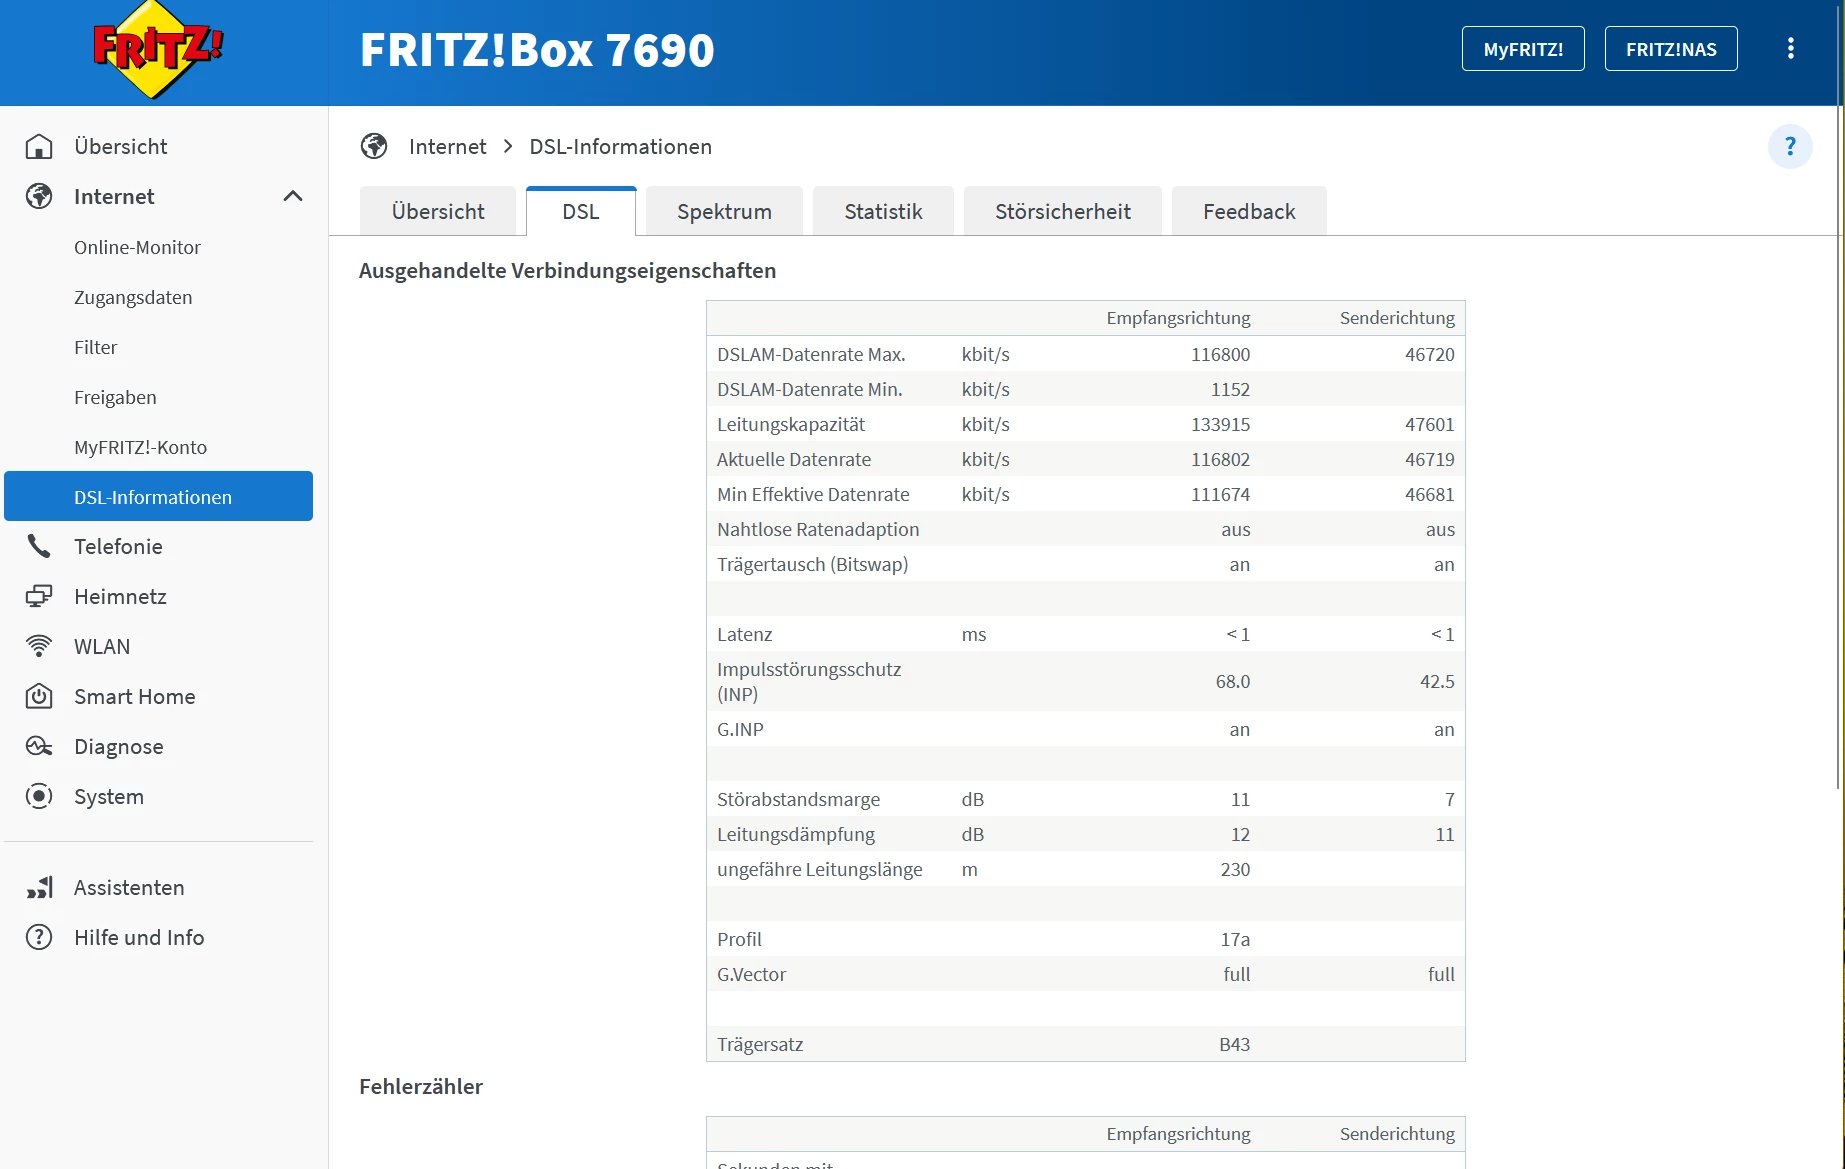Image resolution: width=1845 pixels, height=1169 pixels.
Task: Click the Internet globe icon in sidebar
Action: (39, 197)
